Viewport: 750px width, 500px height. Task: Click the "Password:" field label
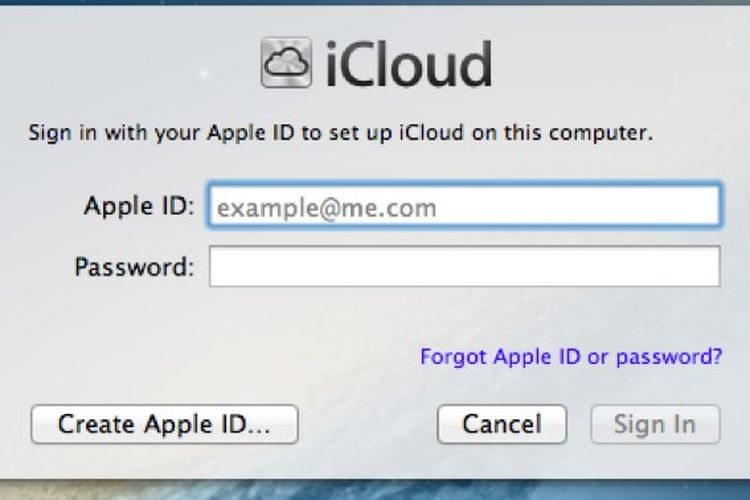click(134, 267)
